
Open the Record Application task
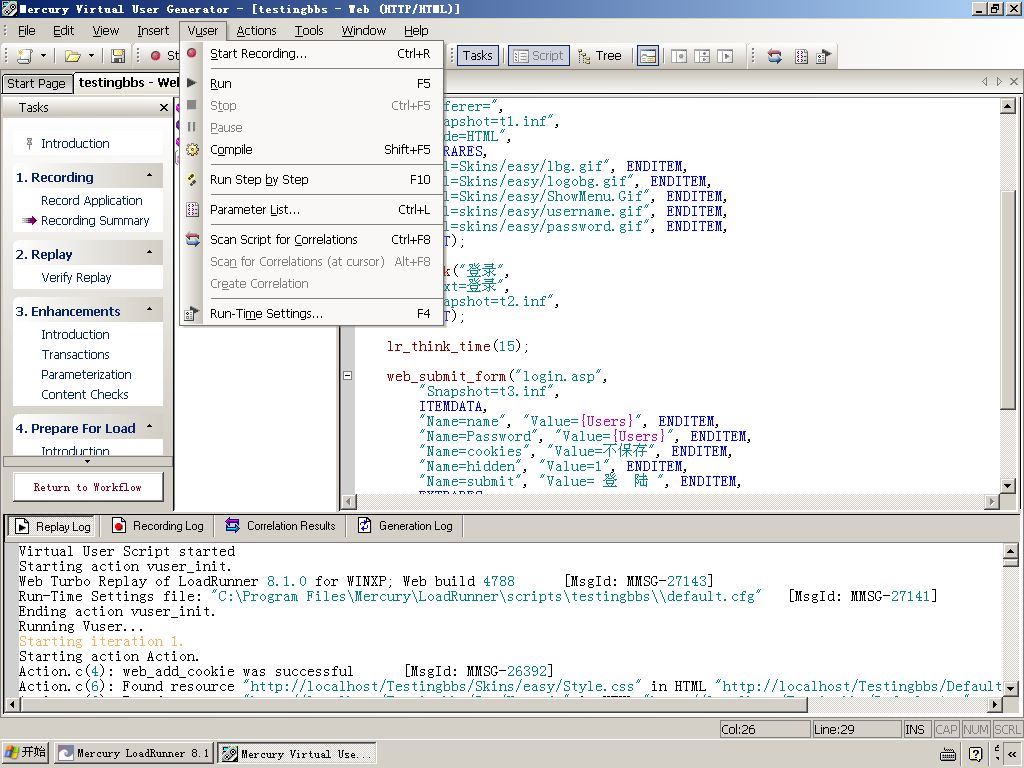coord(91,200)
